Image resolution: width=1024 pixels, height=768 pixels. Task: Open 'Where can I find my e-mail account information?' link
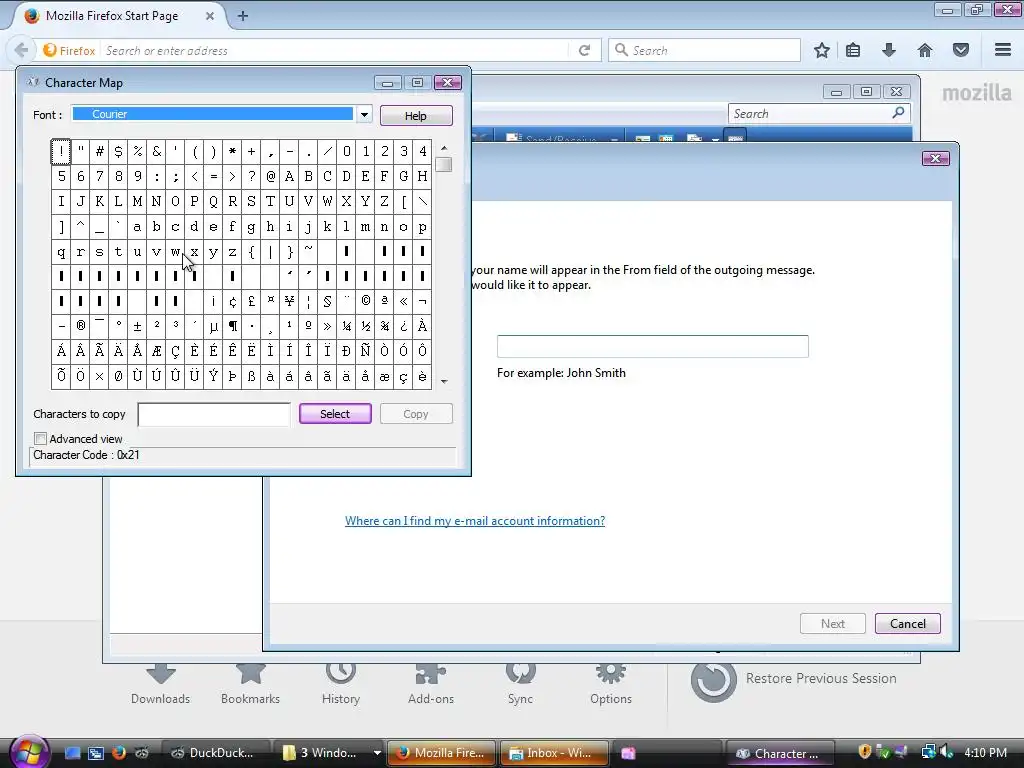click(x=475, y=520)
